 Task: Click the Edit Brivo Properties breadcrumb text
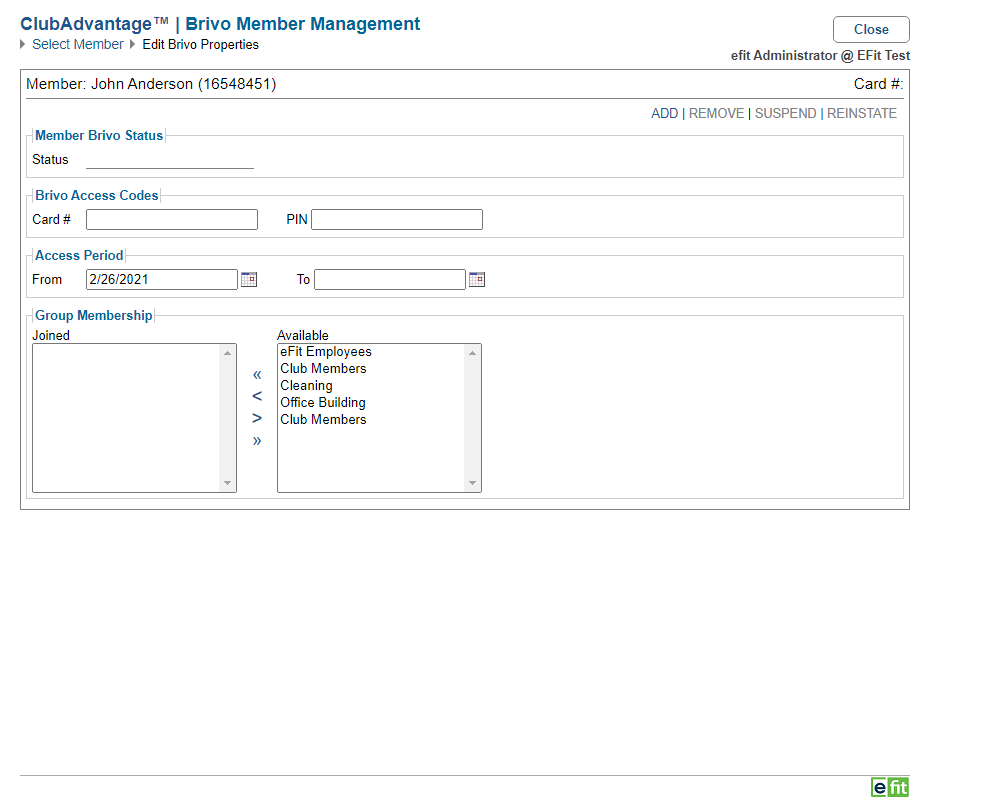pyautogui.click(x=201, y=45)
